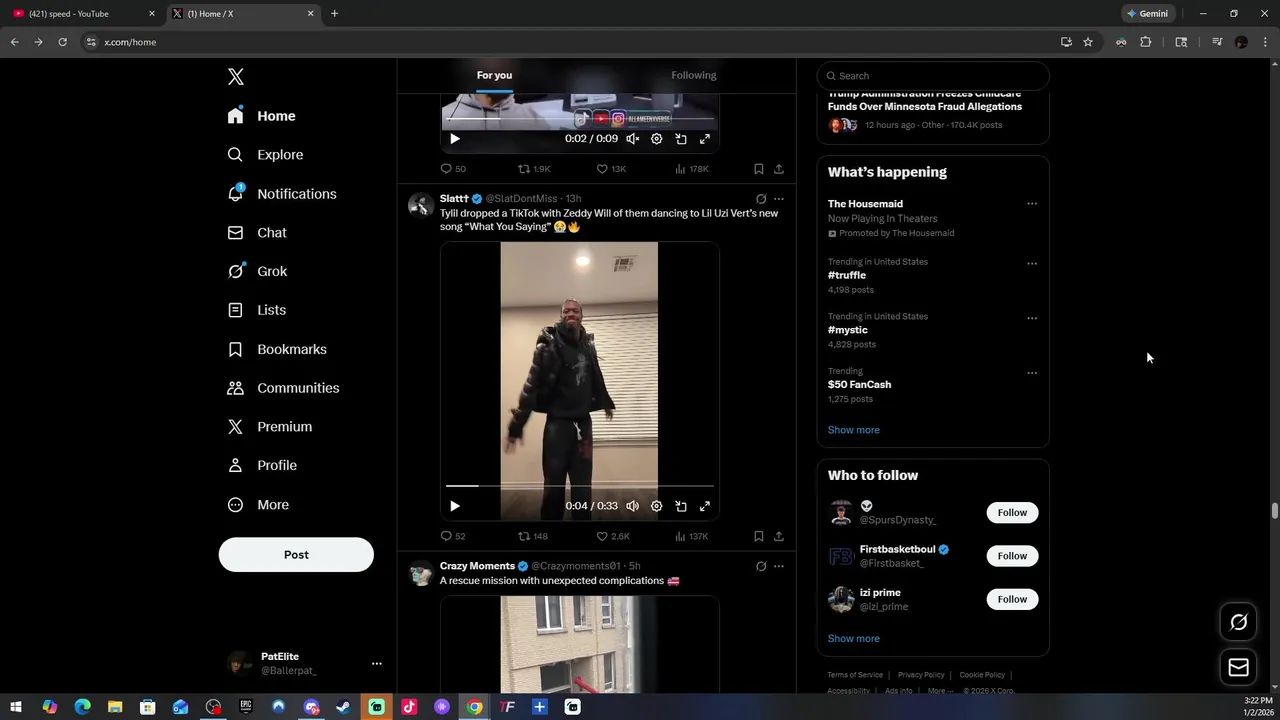Viewport: 1280px width, 720px height.
Task: Open Explore in the sidebar
Action: (266, 155)
